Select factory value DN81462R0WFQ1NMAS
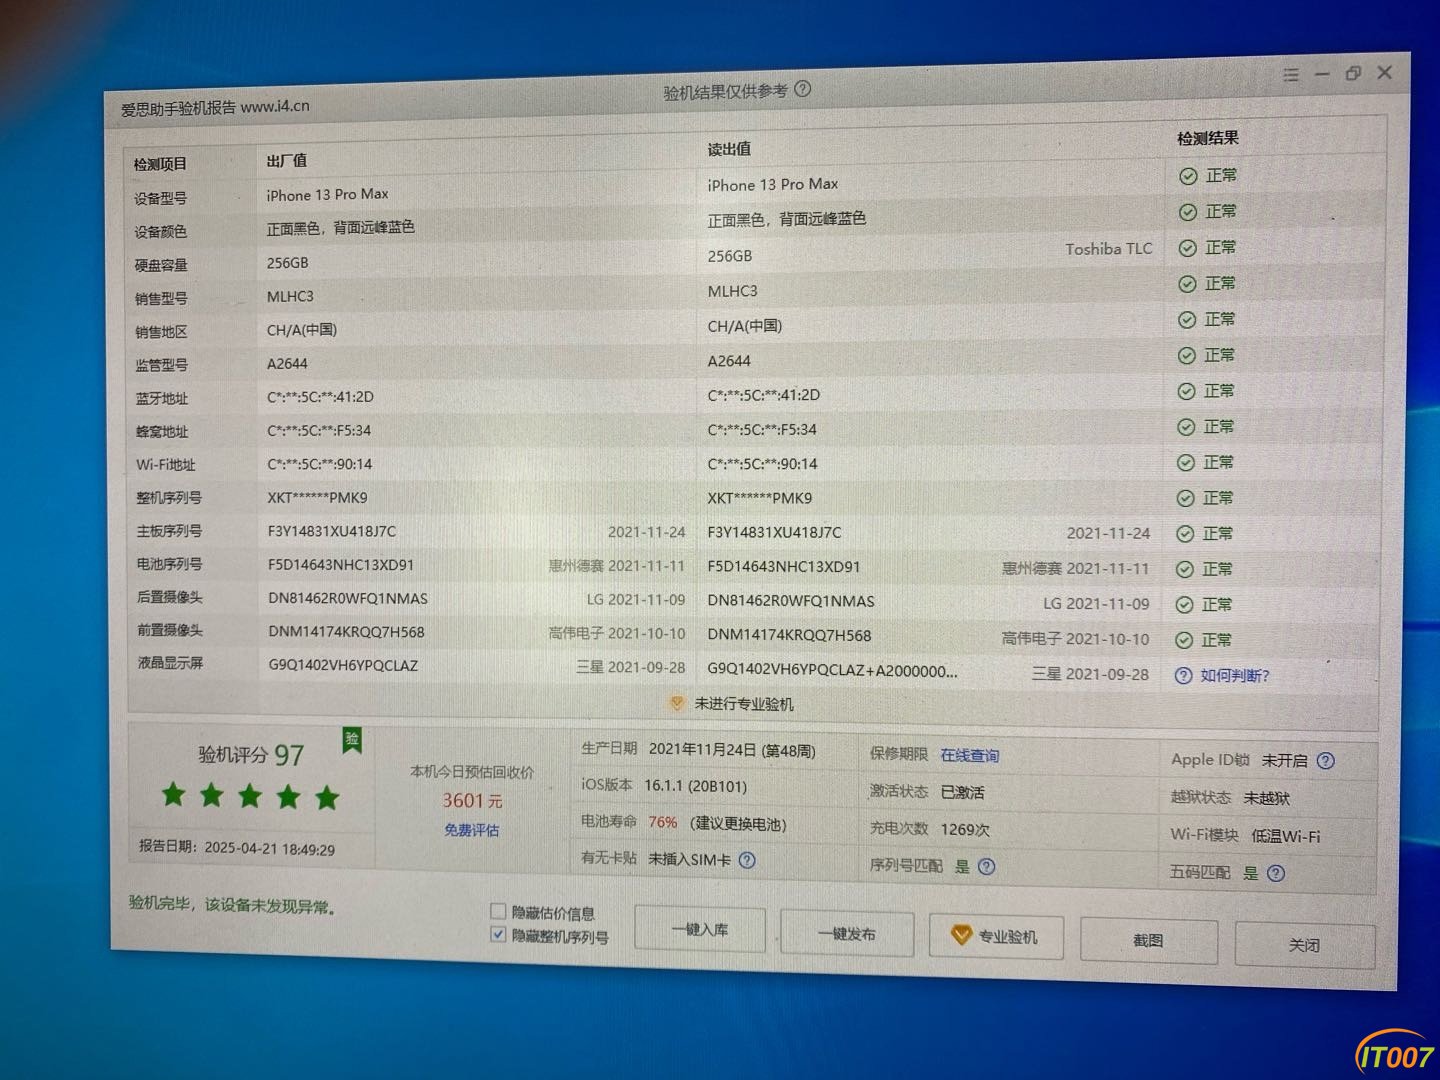Screen dimensions: 1440x1080 tap(348, 598)
